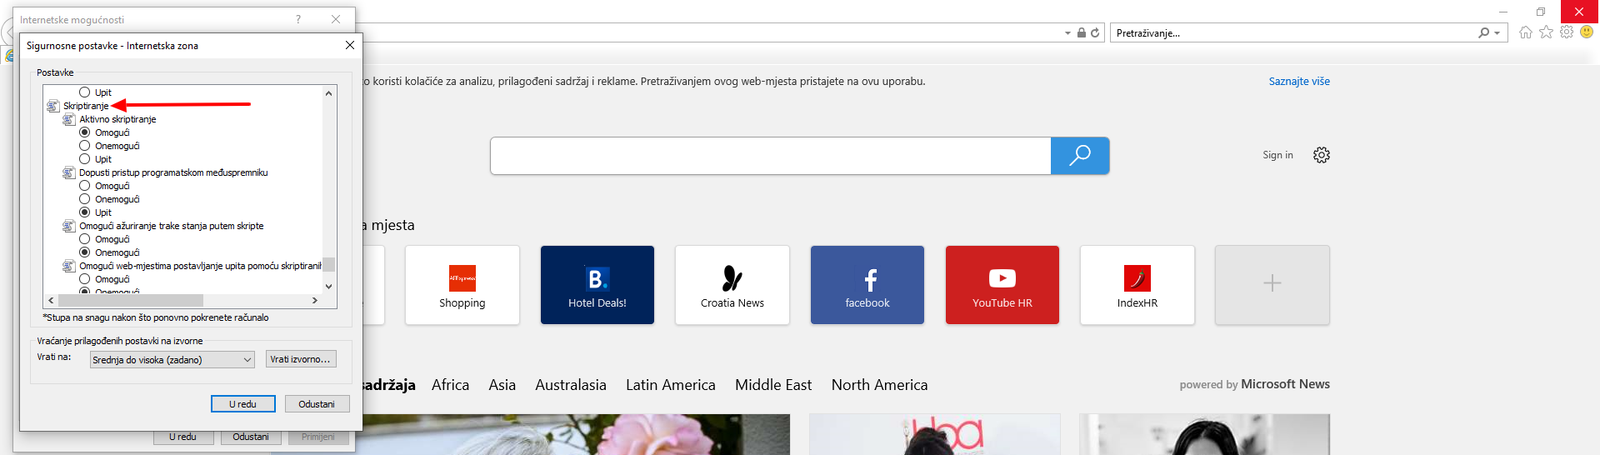This screenshot has height=455, width=1600.
Task: Open the YouTube HR tile
Action: coord(1002,285)
